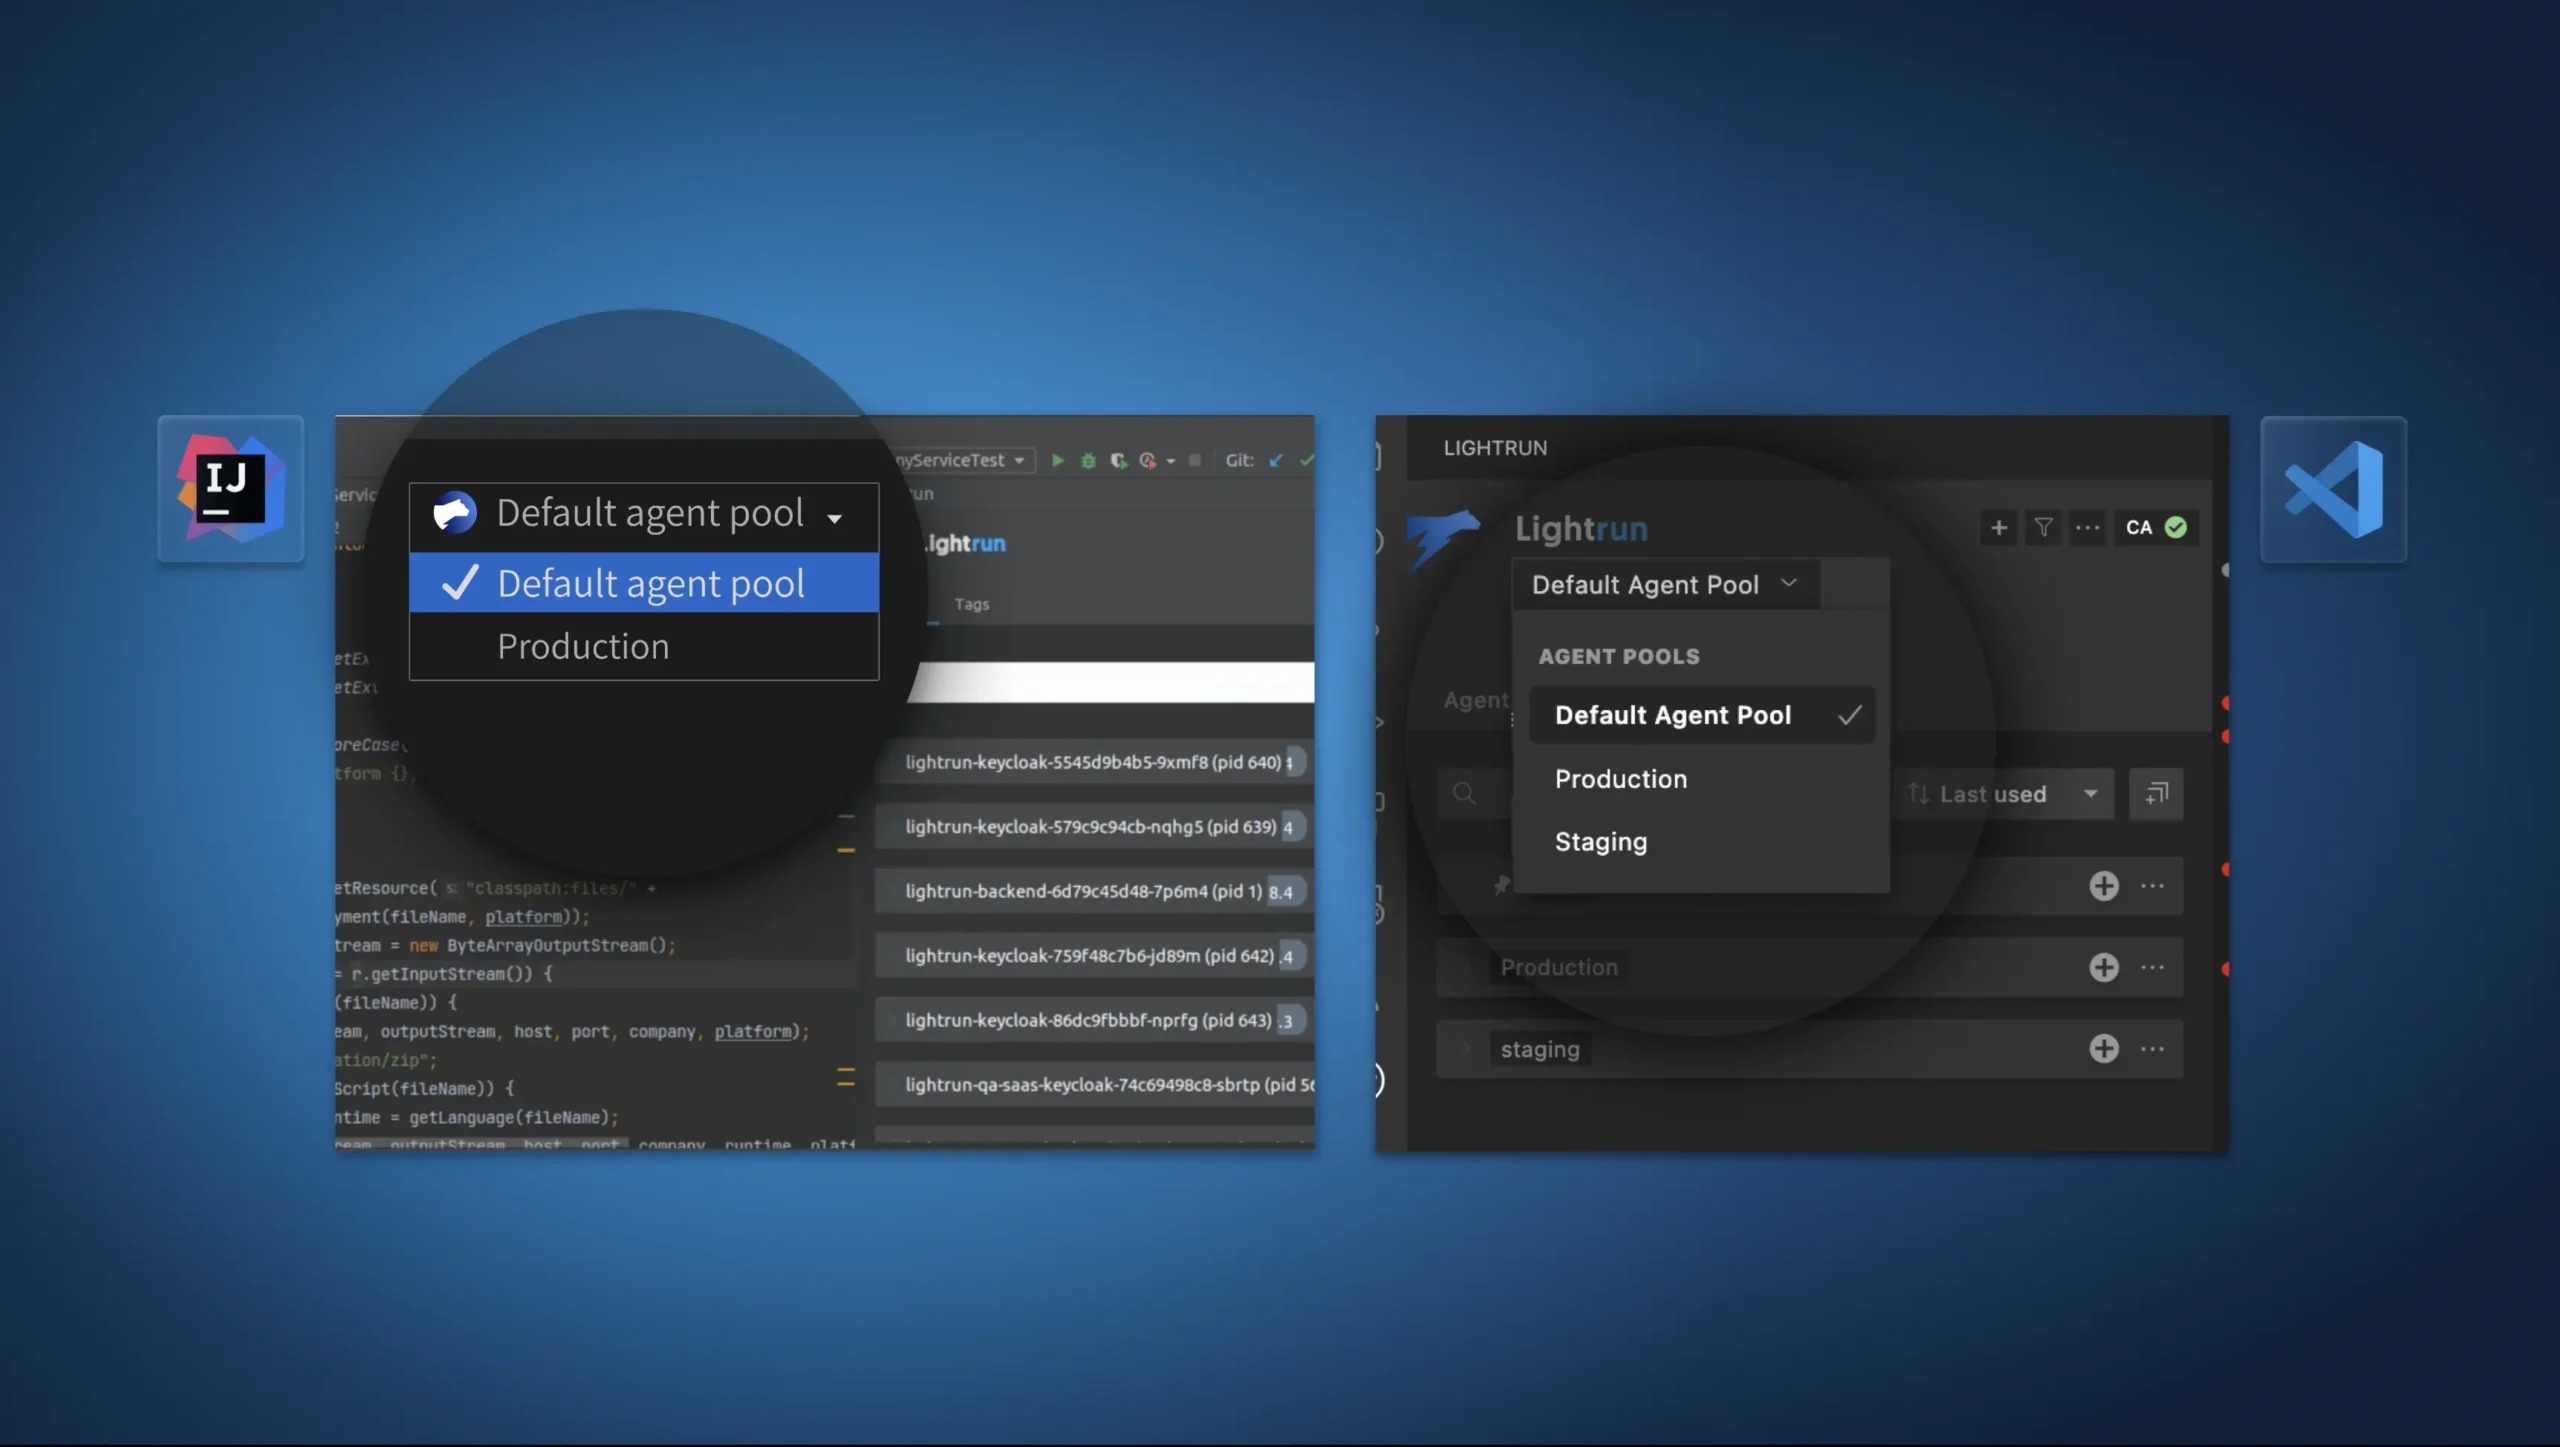Click the pin icon on the first agent row
Screen dimensions: 2560x1447
(x=1501, y=885)
